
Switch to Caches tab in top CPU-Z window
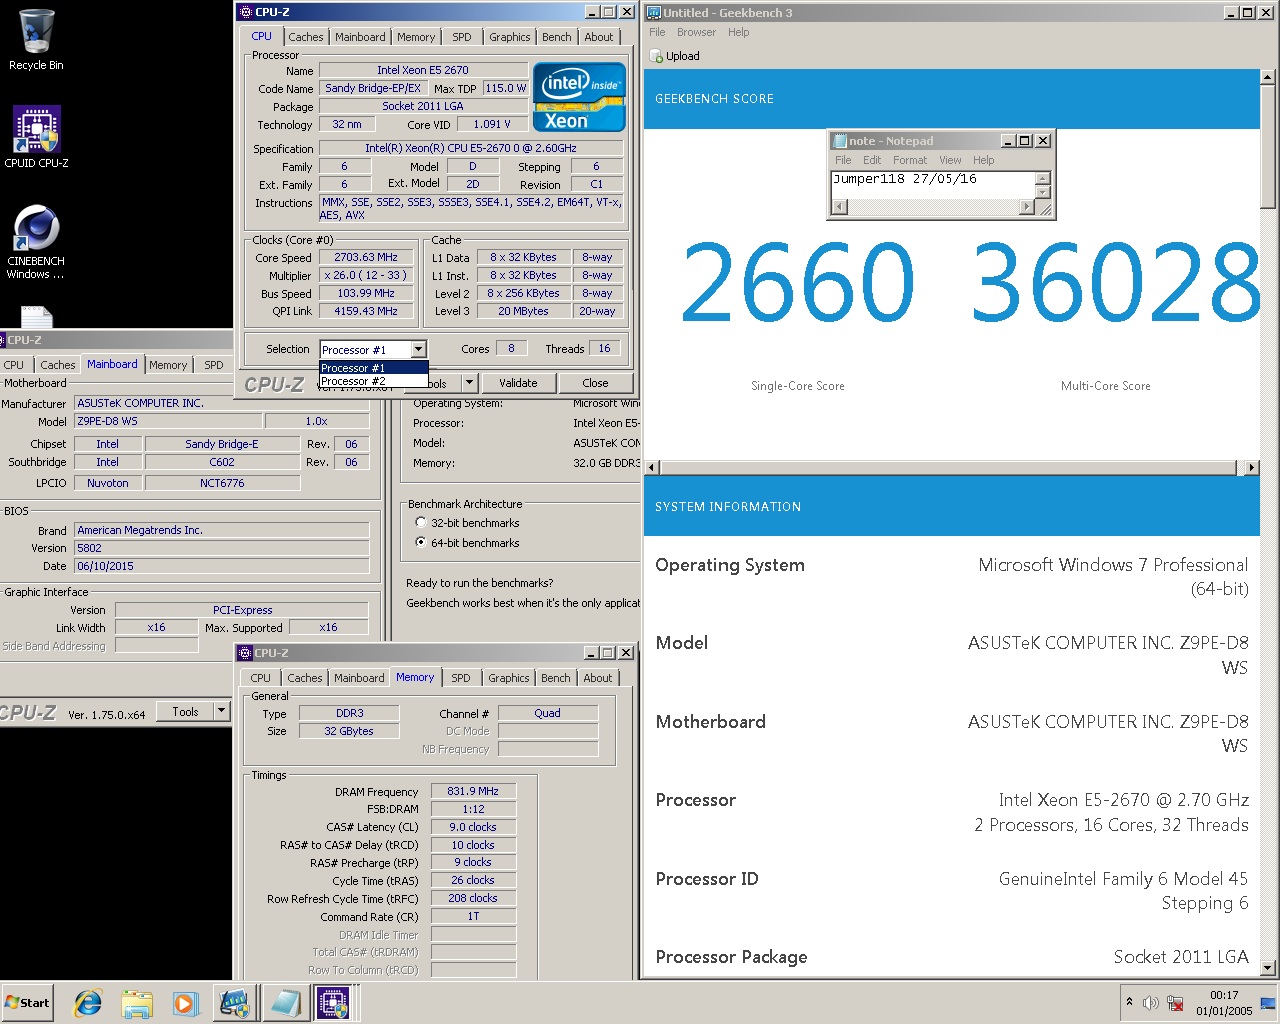(306, 37)
